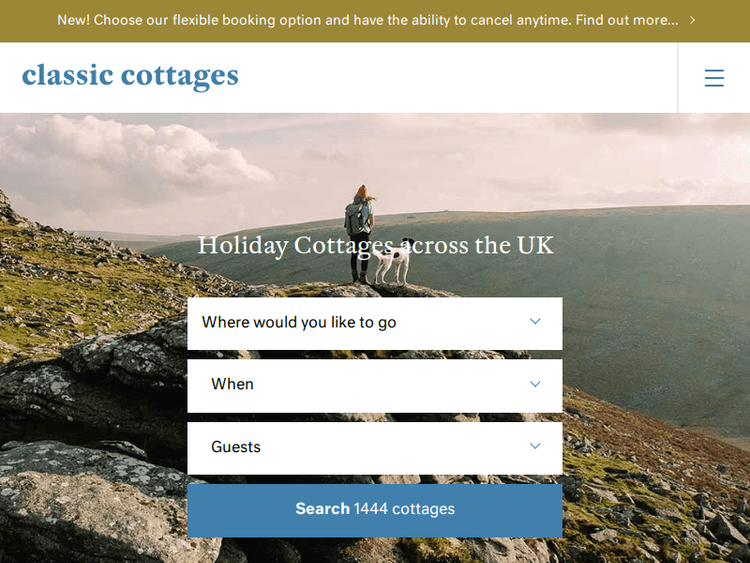Open the flexible booking option banner
Screen dimensions: 750x563
[x=375, y=21]
